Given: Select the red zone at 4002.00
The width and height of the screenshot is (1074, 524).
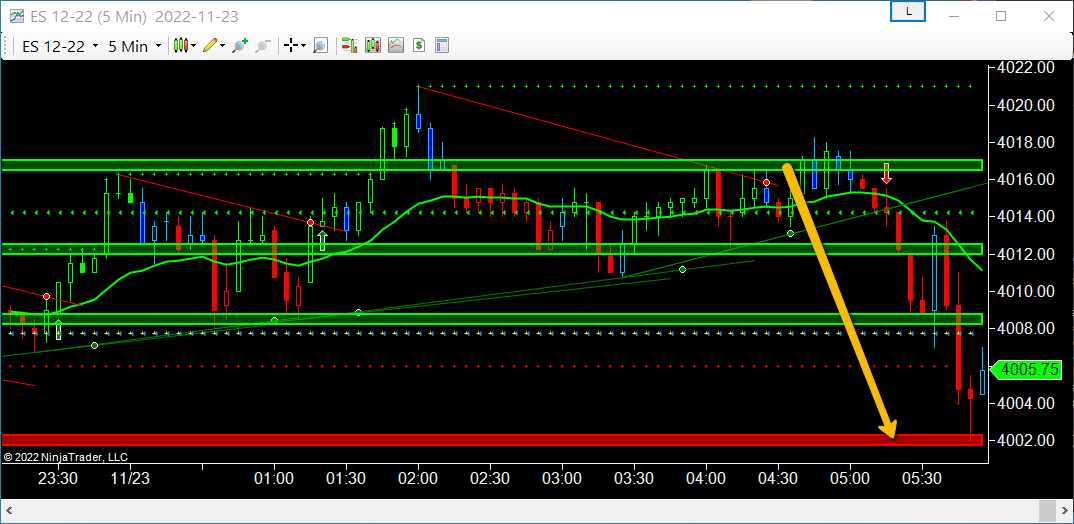Looking at the screenshot, I should pyautogui.click(x=492, y=440).
